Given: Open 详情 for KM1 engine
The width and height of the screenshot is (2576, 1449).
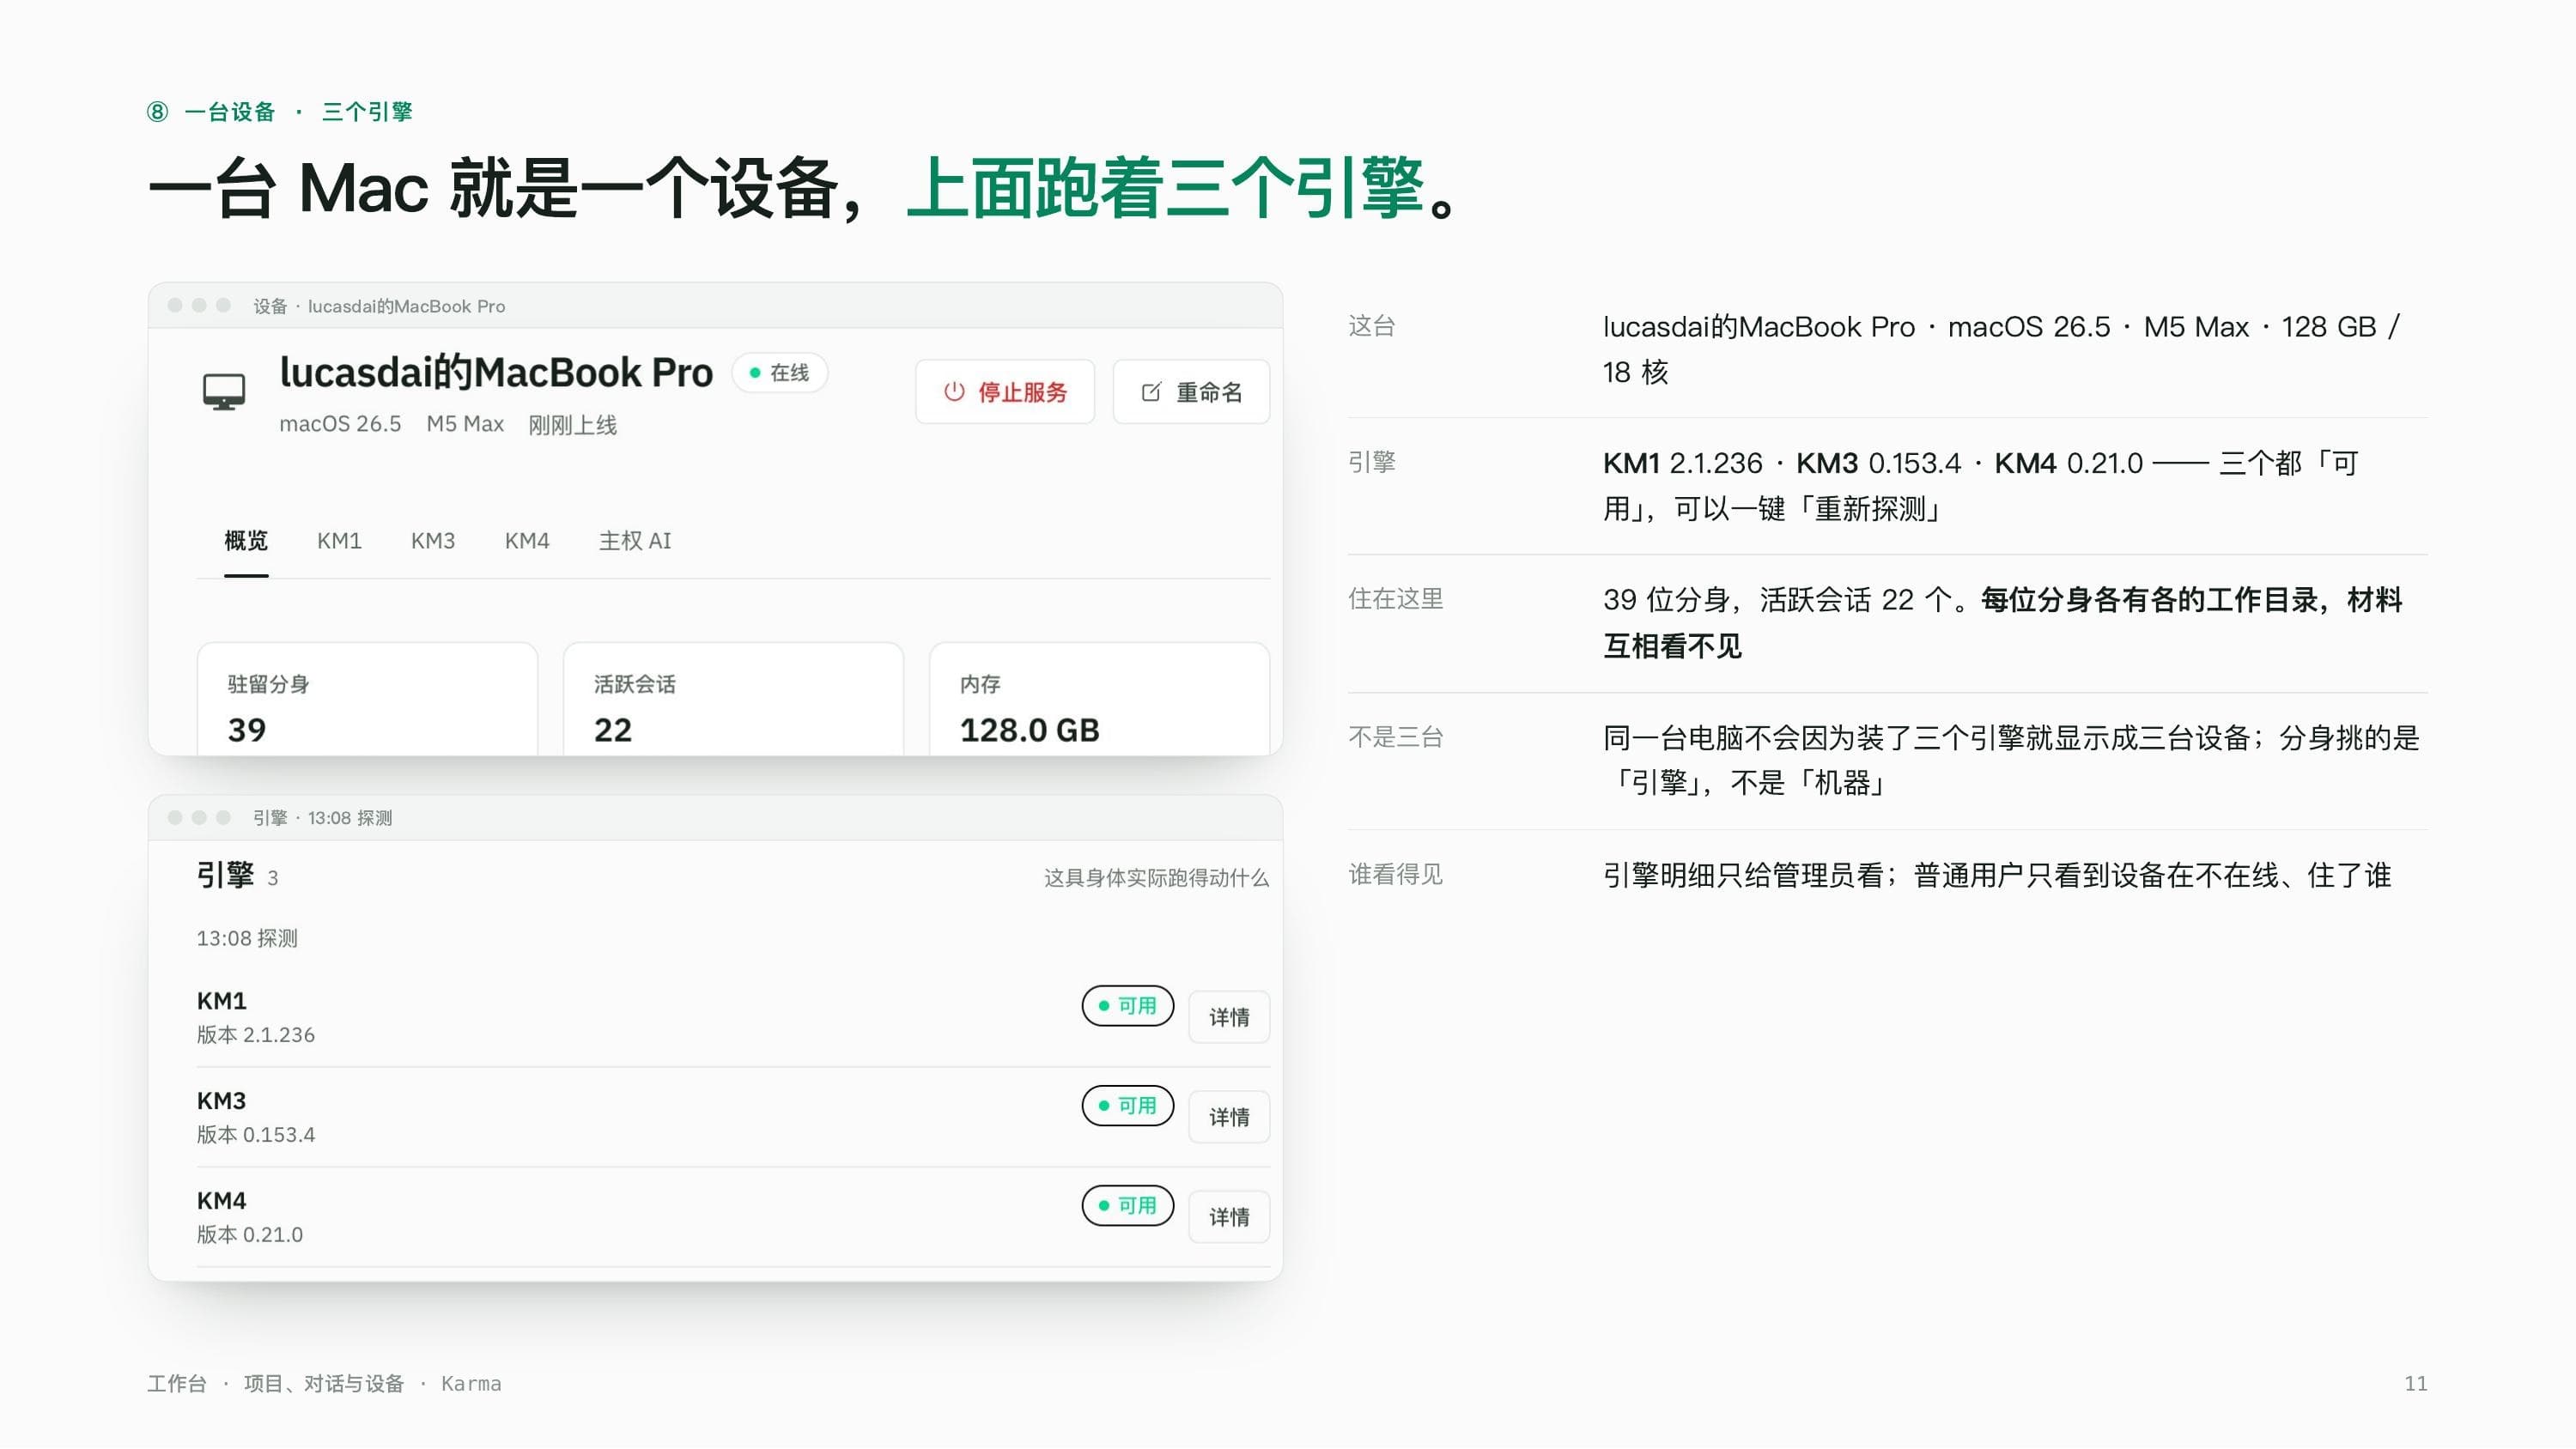Looking at the screenshot, I should point(1229,1017).
